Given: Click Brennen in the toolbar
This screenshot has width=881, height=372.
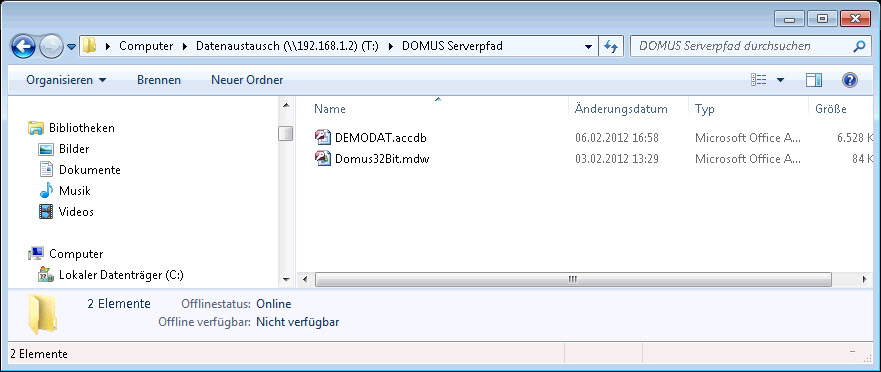Looking at the screenshot, I should pos(159,80).
